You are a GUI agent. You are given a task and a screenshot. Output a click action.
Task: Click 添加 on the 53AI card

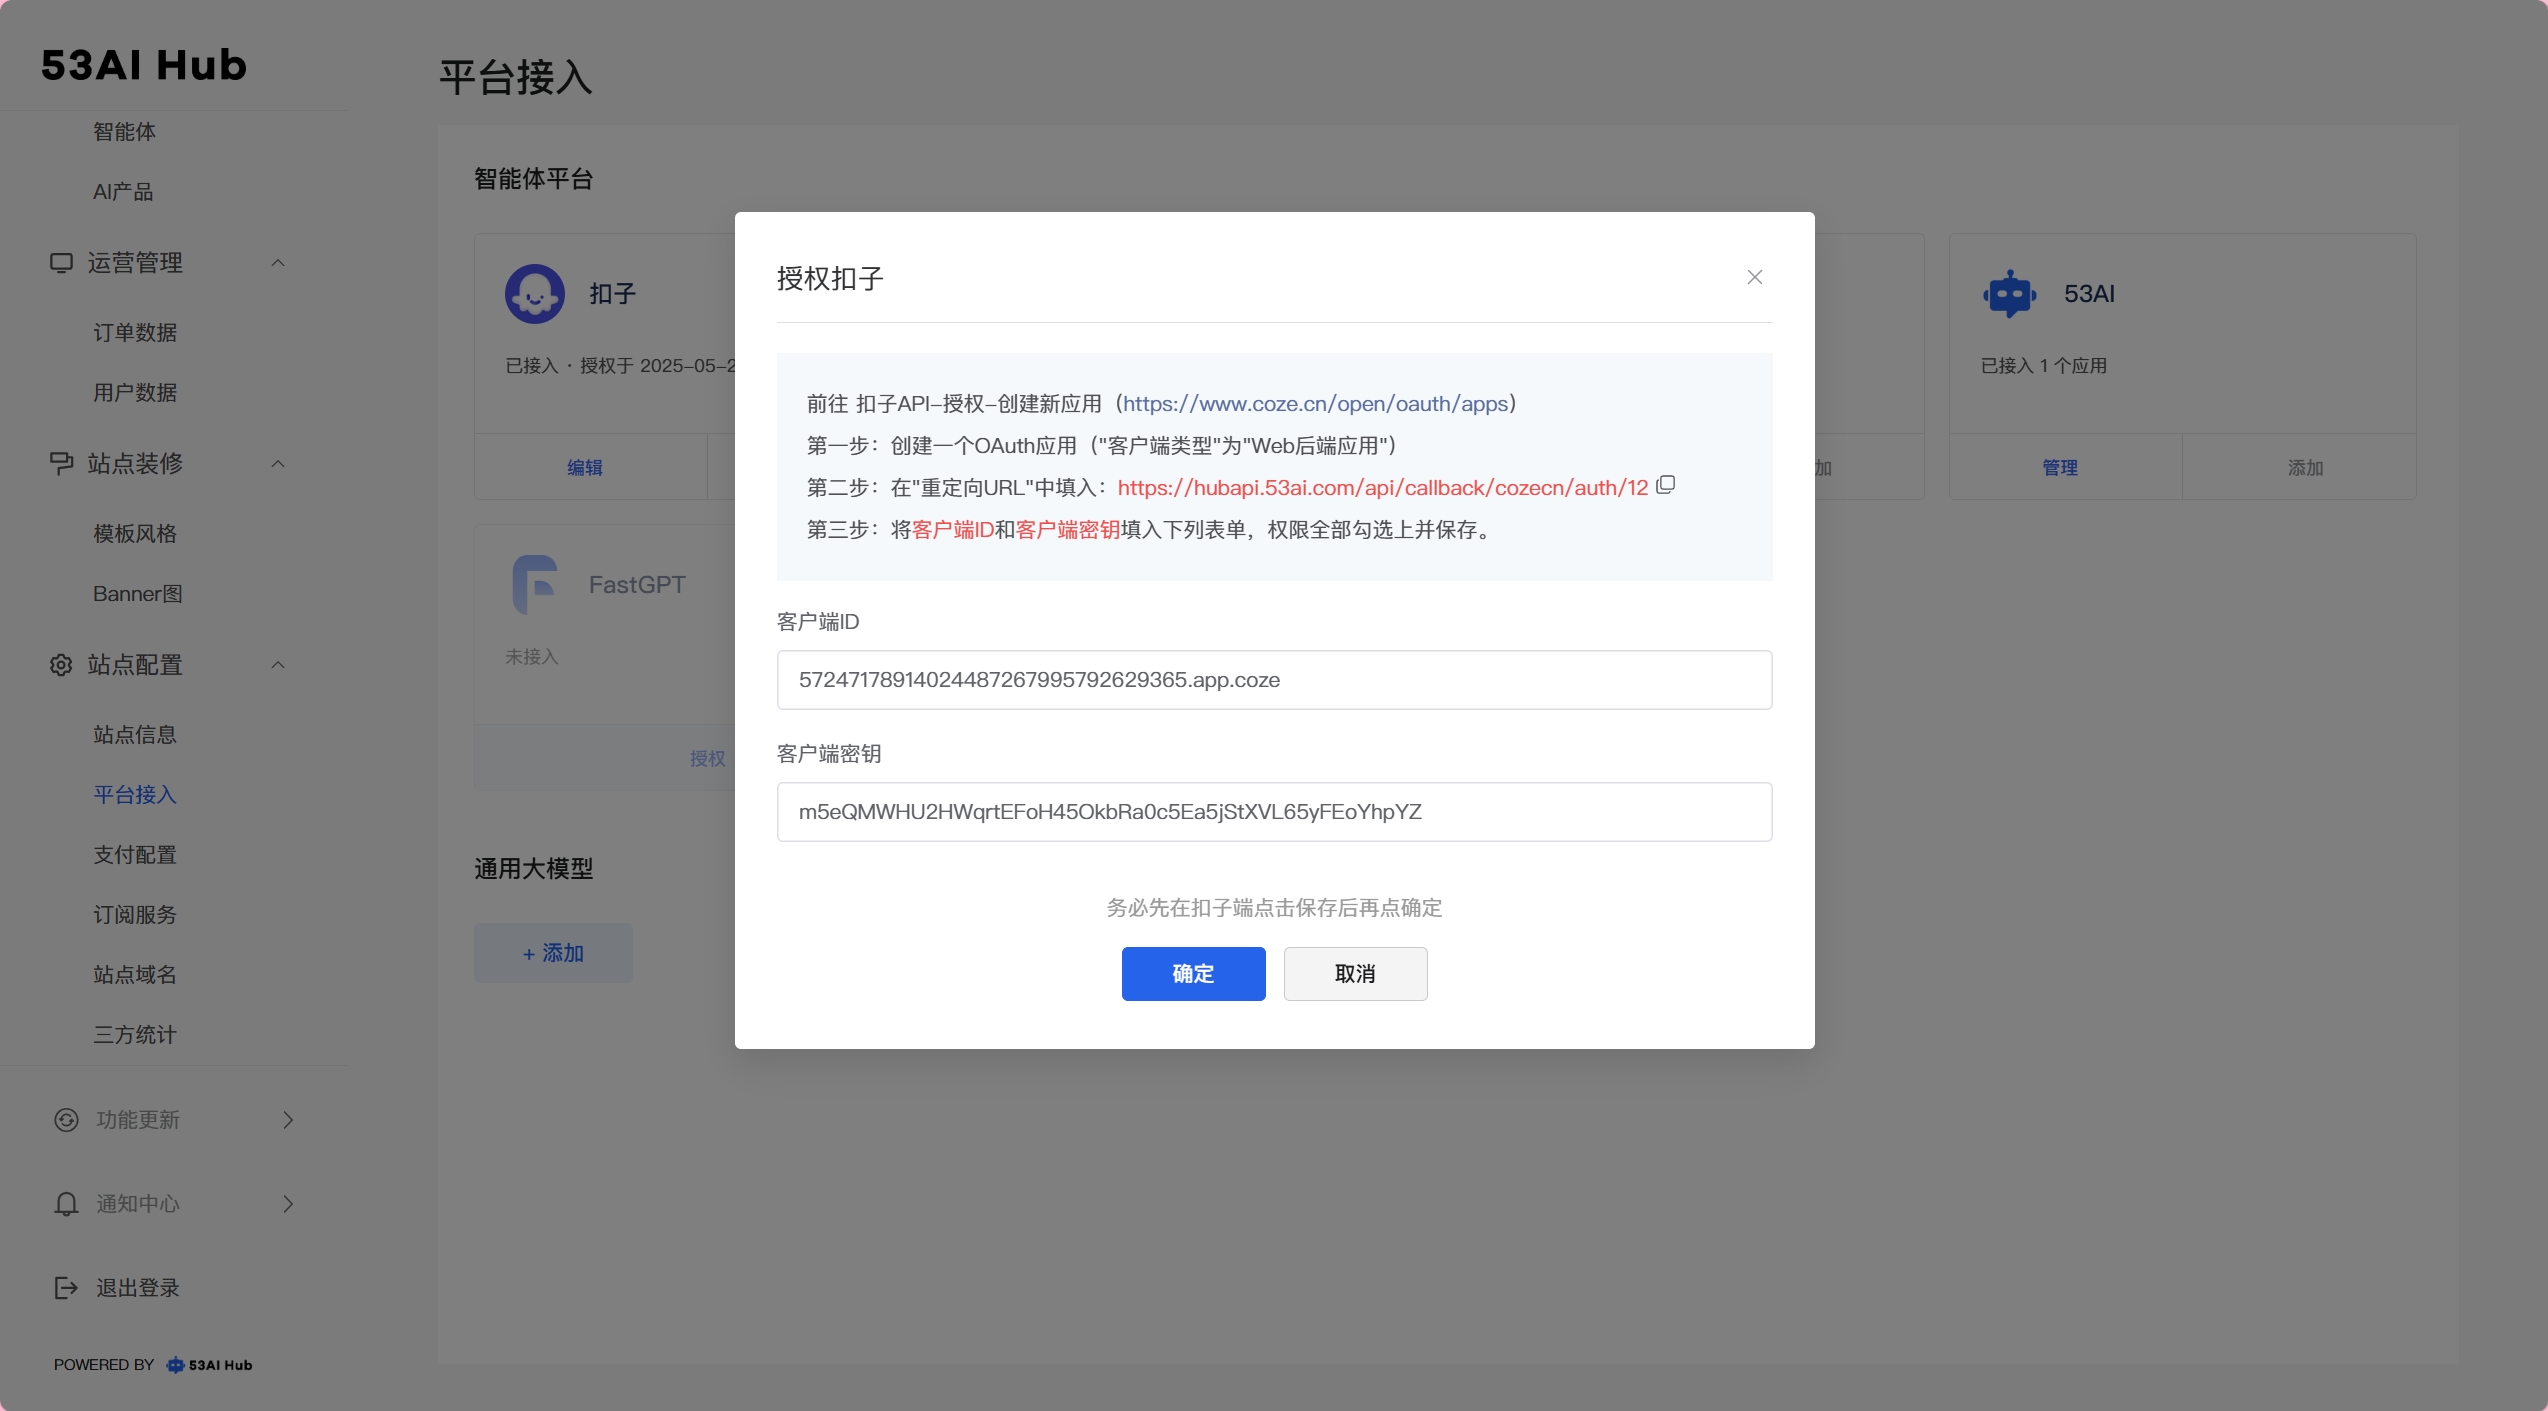(x=2305, y=467)
